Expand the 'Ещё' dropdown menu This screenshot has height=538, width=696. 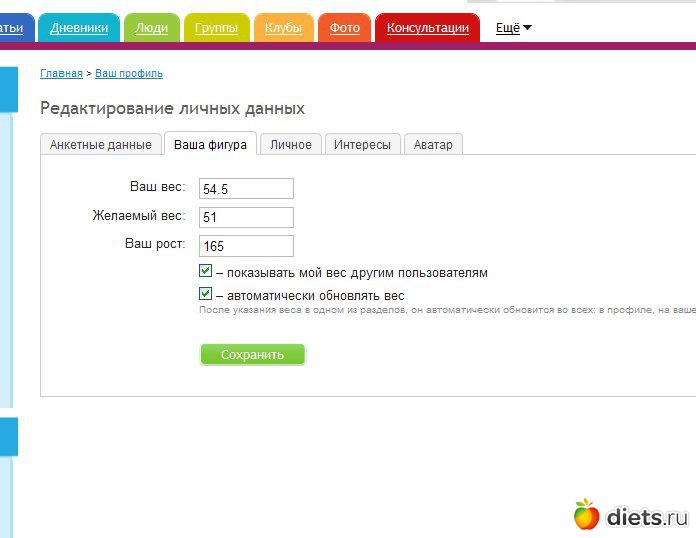point(513,28)
